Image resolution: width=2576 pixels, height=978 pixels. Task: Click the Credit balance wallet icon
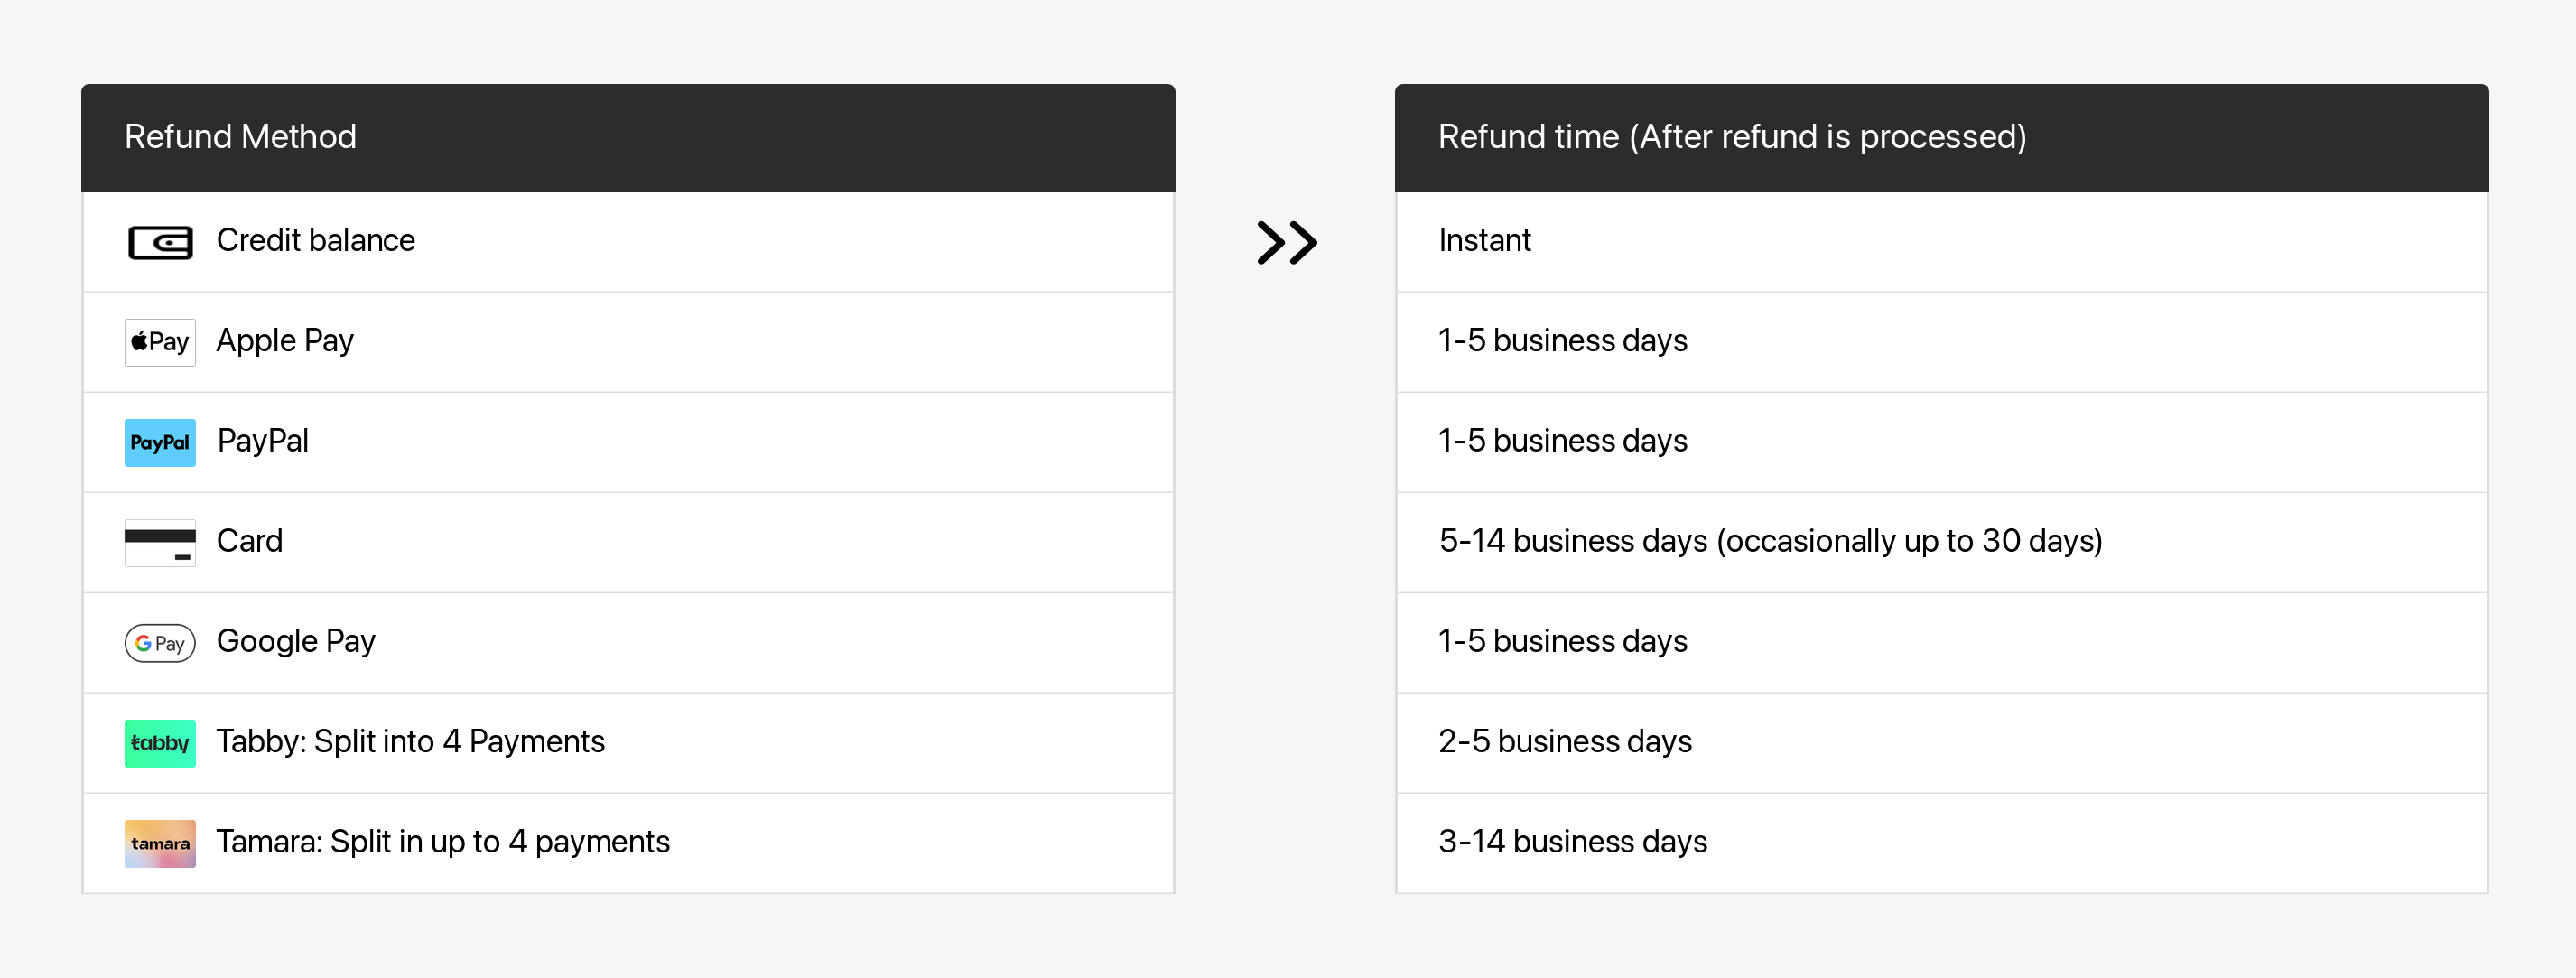[160, 242]
